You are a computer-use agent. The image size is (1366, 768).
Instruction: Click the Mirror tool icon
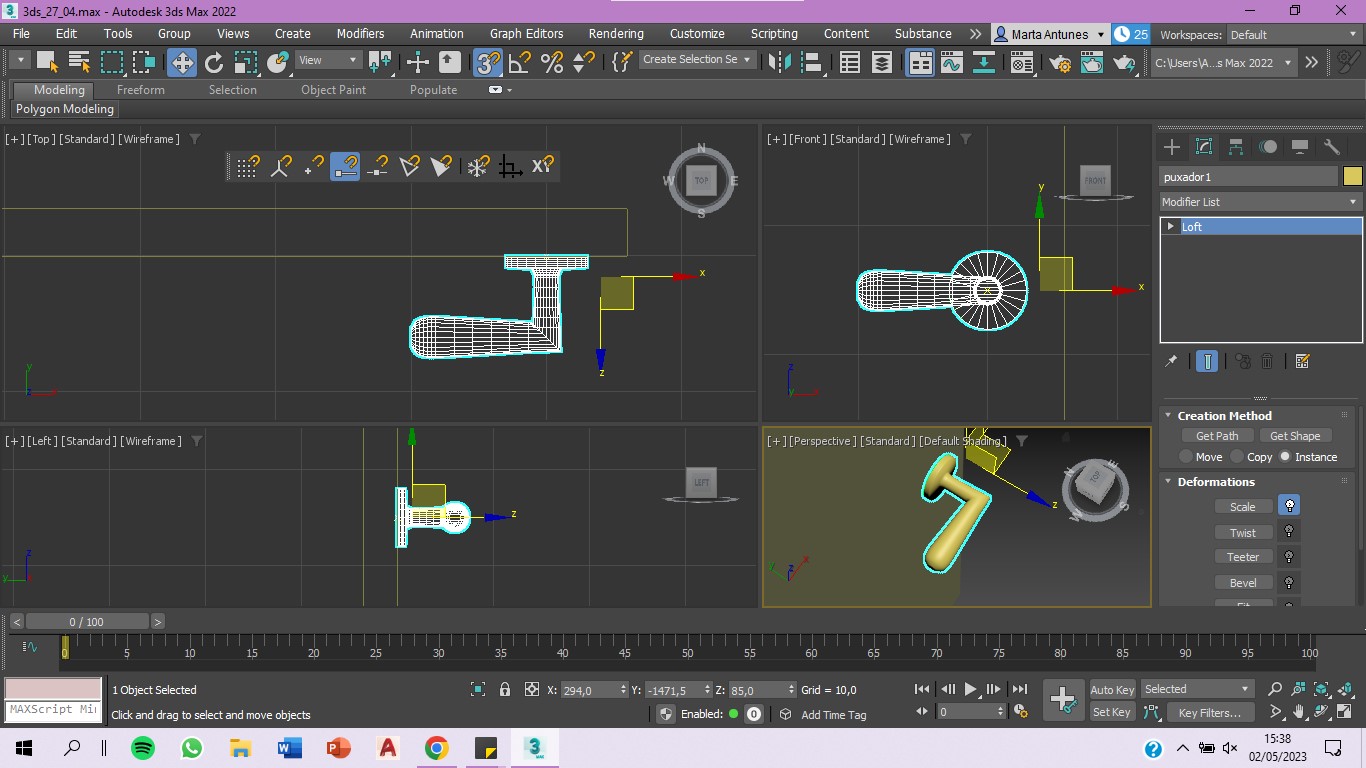pos(779,62)
